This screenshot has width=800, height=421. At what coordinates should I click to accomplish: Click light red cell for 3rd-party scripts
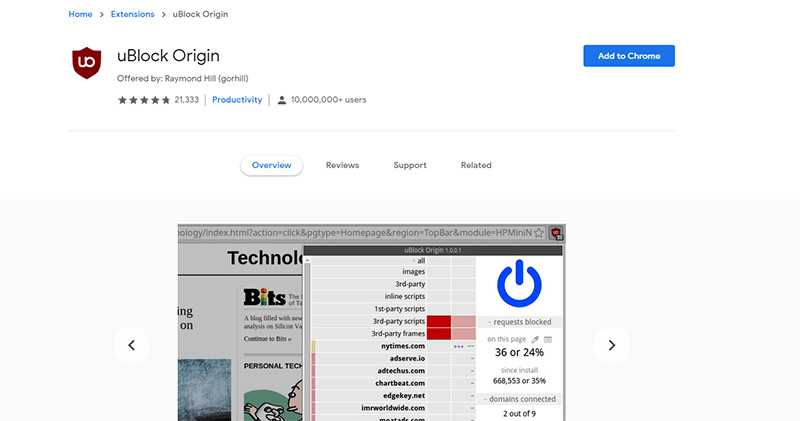(x=463, y=321)
